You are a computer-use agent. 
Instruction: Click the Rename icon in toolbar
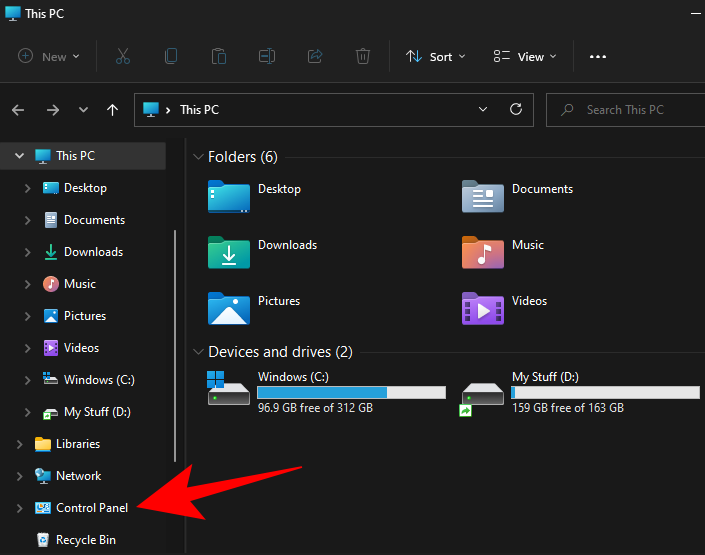[267, 57]
